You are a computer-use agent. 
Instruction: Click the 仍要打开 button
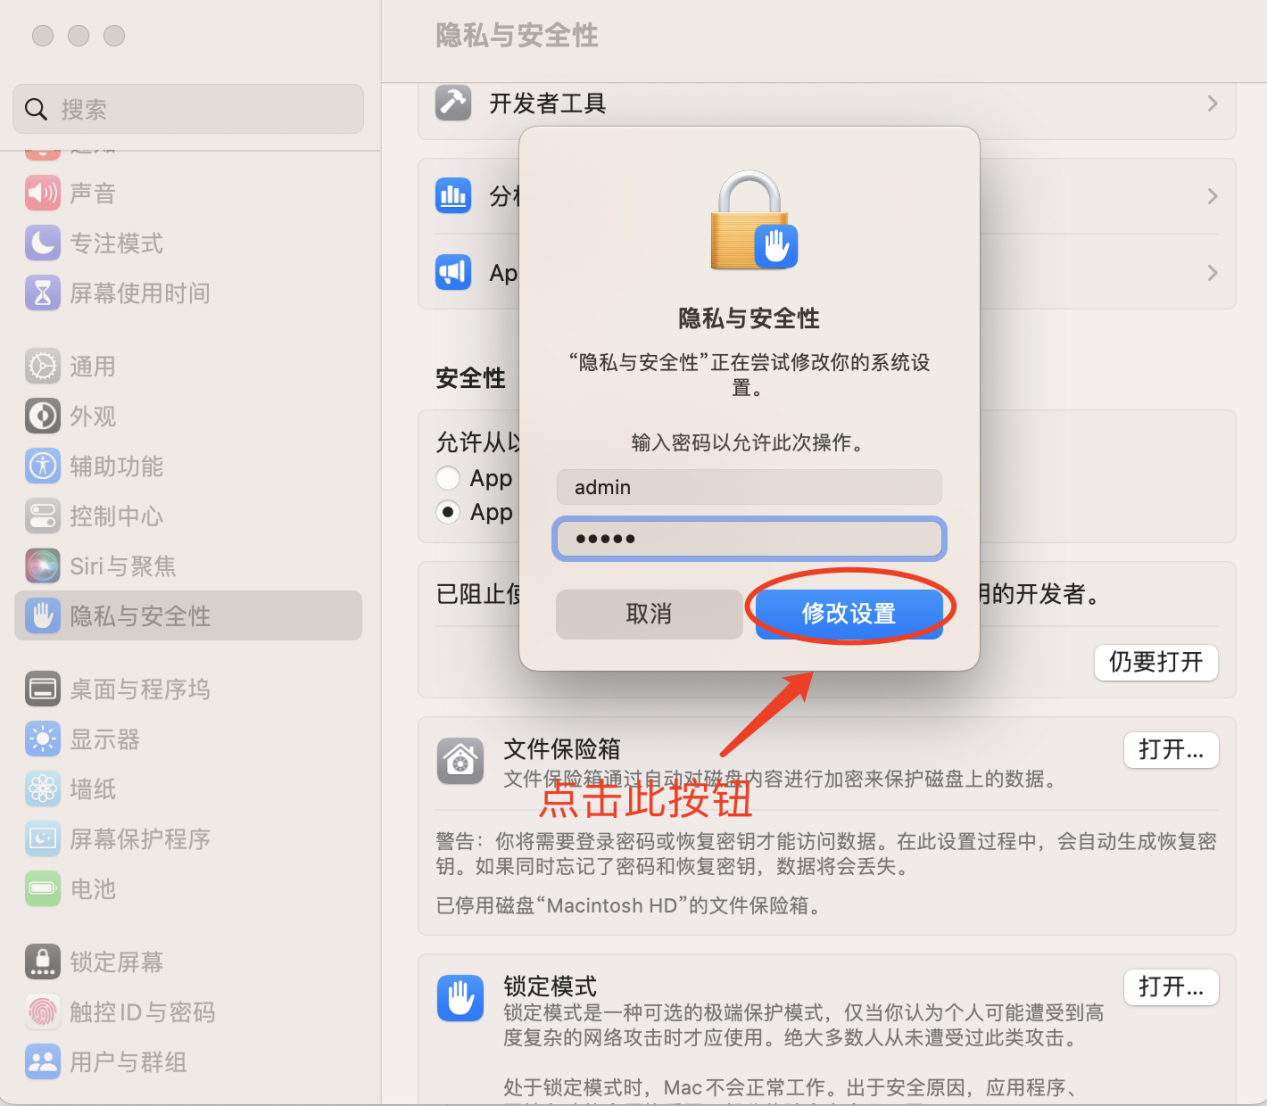(1156, 662)
